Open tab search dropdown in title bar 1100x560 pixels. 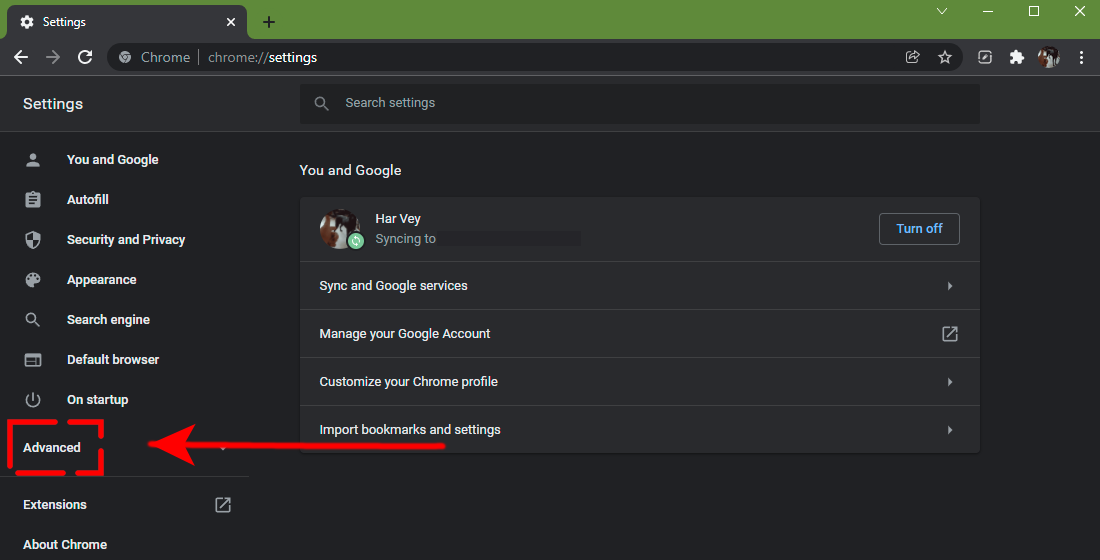941,12
